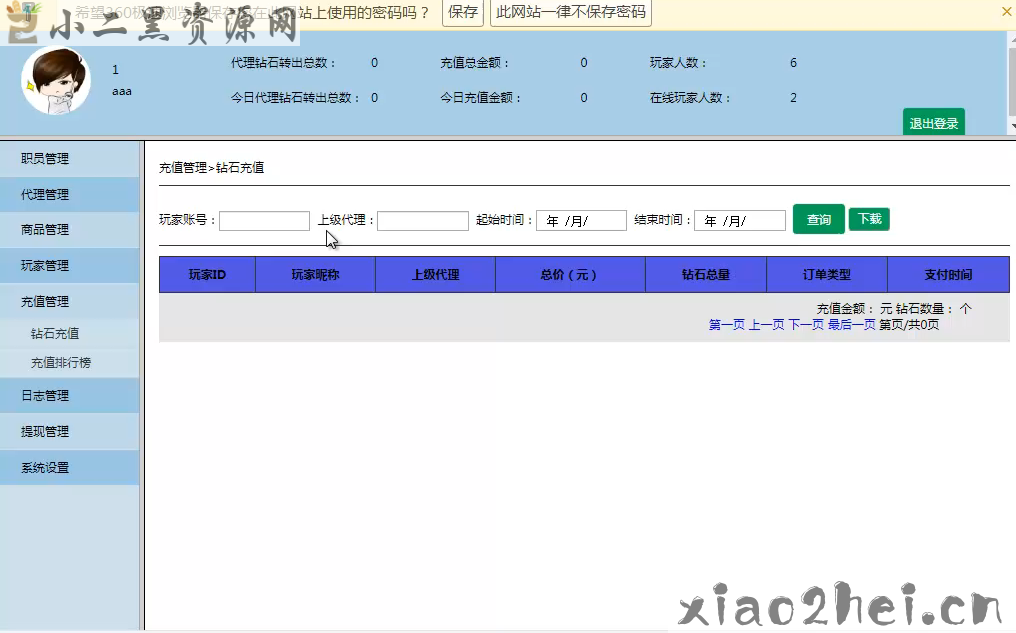Click the 总价（元） column header
The image size is (1016, 633).
(570, 275)
